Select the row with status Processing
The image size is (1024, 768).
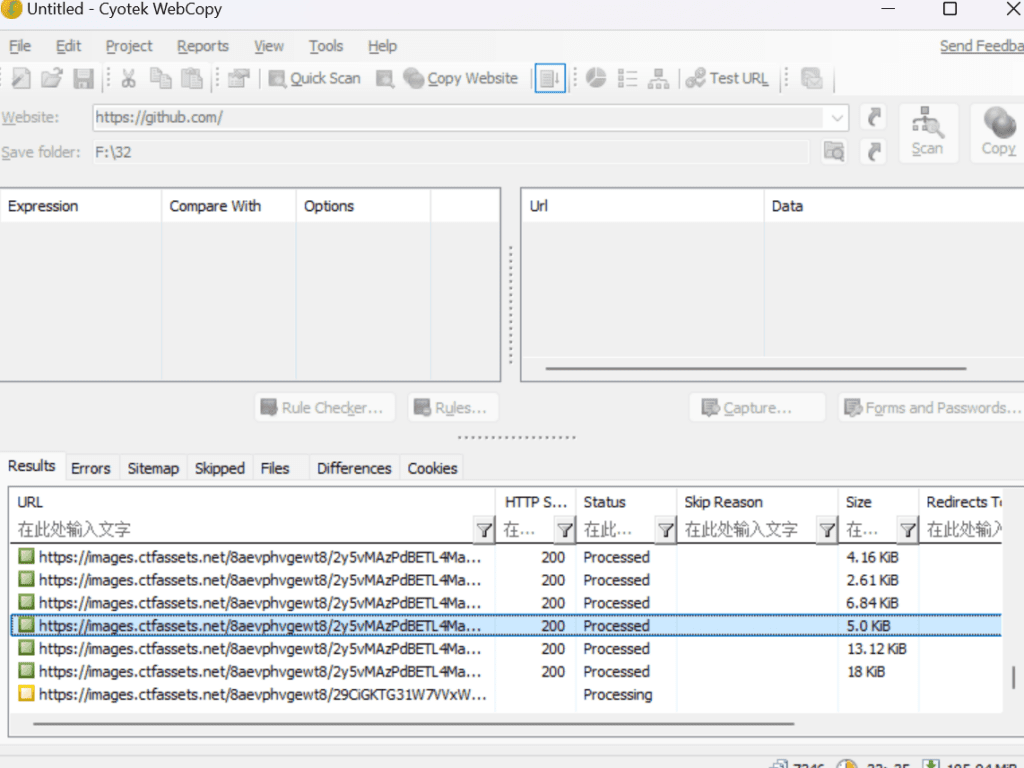point(506,694)
